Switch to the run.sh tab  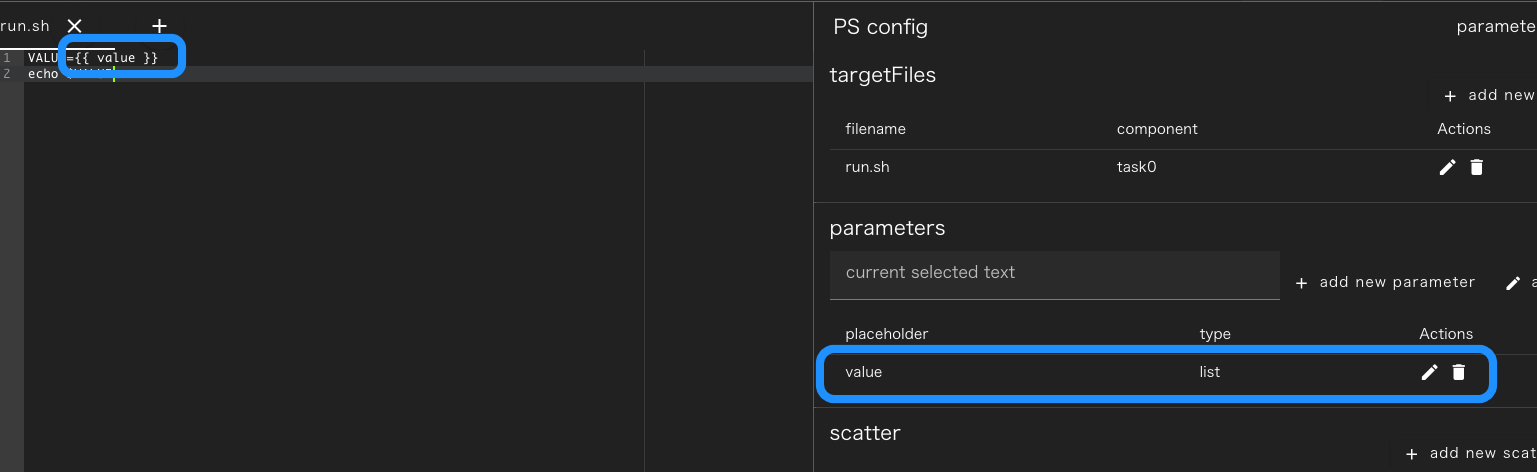click(25, 26)
